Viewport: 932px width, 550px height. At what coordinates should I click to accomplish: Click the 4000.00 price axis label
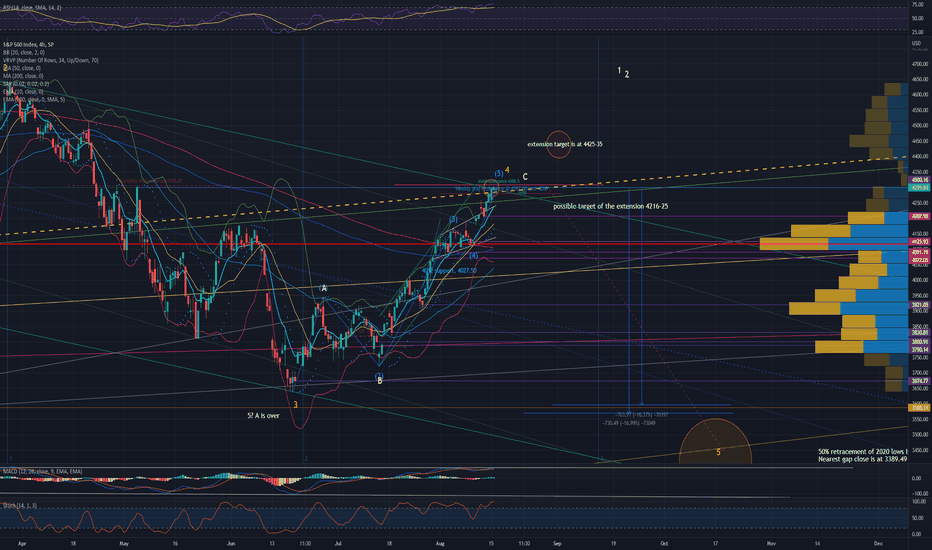pos(920,280)
